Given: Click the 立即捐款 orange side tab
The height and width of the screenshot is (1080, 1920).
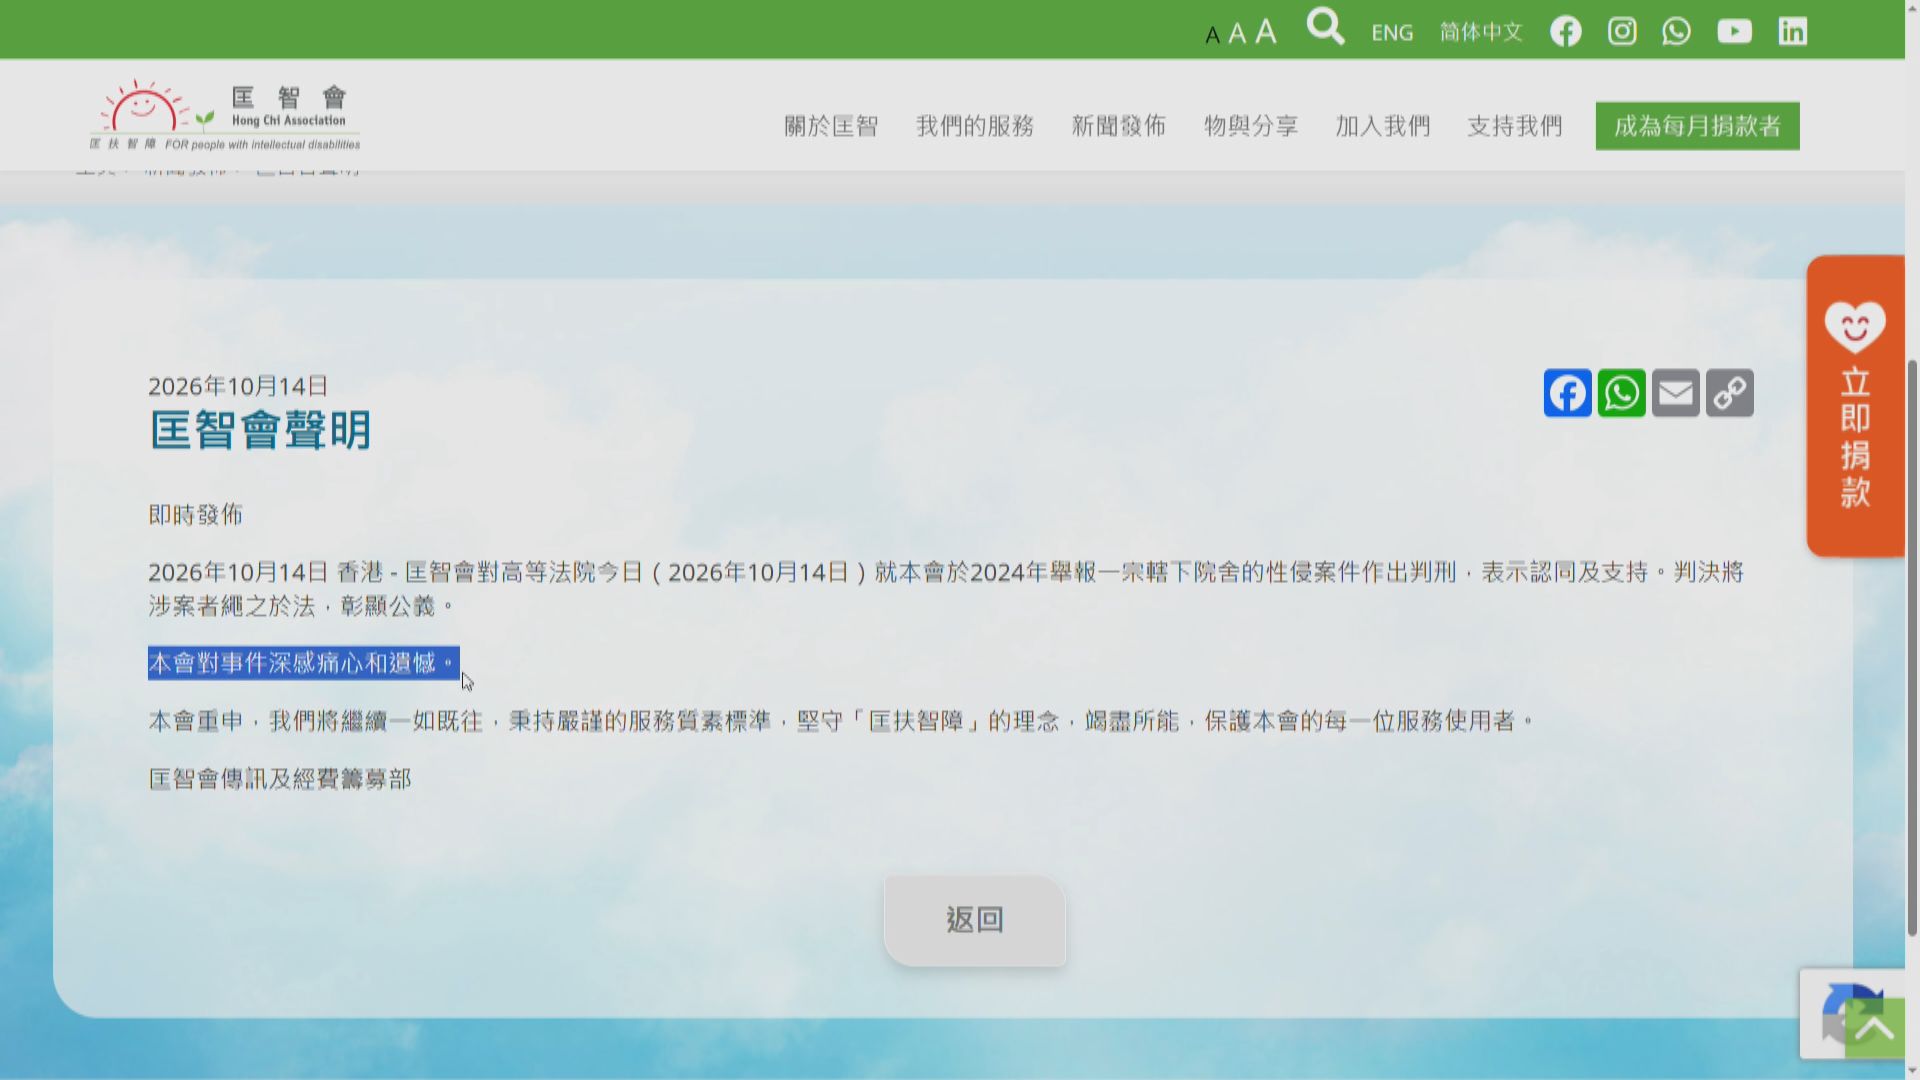Looking at the screenshot, I should point(1855,406).
